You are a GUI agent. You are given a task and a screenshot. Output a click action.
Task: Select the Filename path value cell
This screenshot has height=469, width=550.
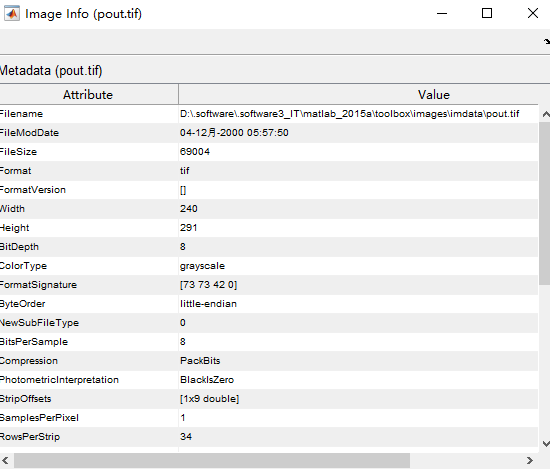pyautogui.click(x=358, y=114)
